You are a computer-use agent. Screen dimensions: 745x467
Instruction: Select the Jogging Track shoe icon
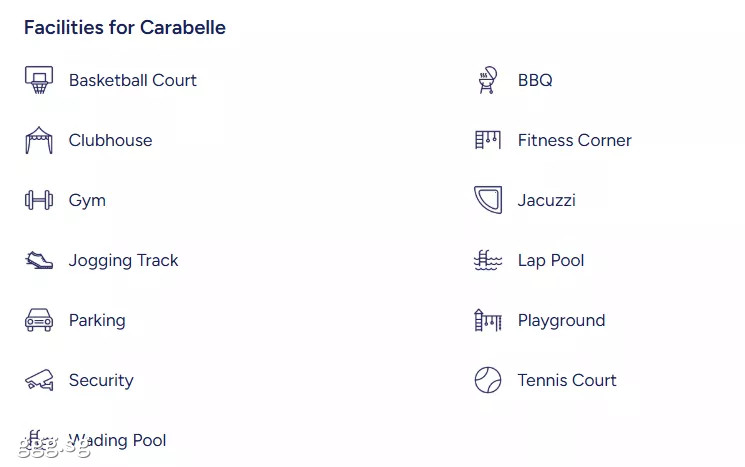[x=39, y=260]
